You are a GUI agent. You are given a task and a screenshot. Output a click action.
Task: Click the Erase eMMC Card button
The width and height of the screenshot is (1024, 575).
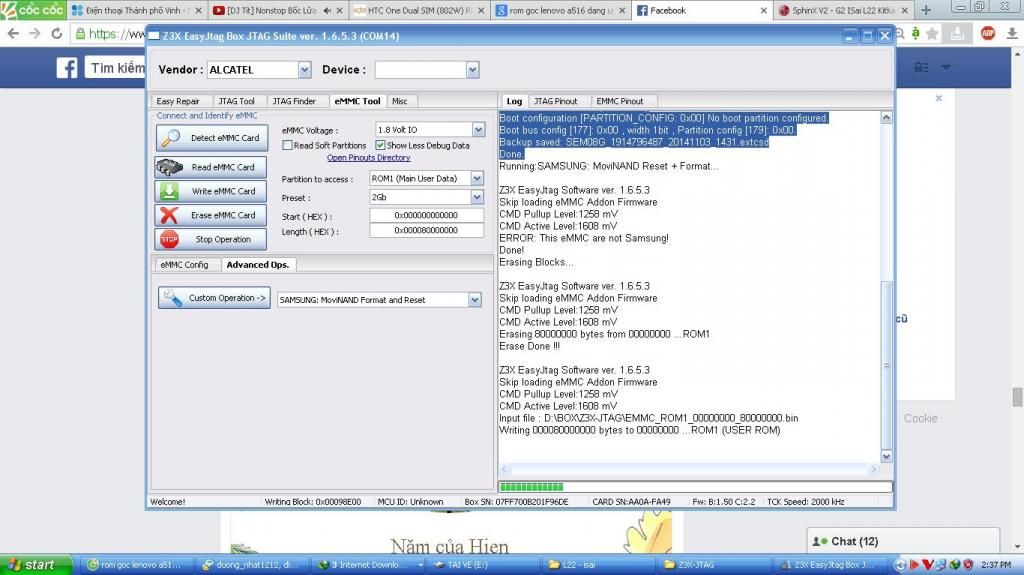[x=211, y=215]
